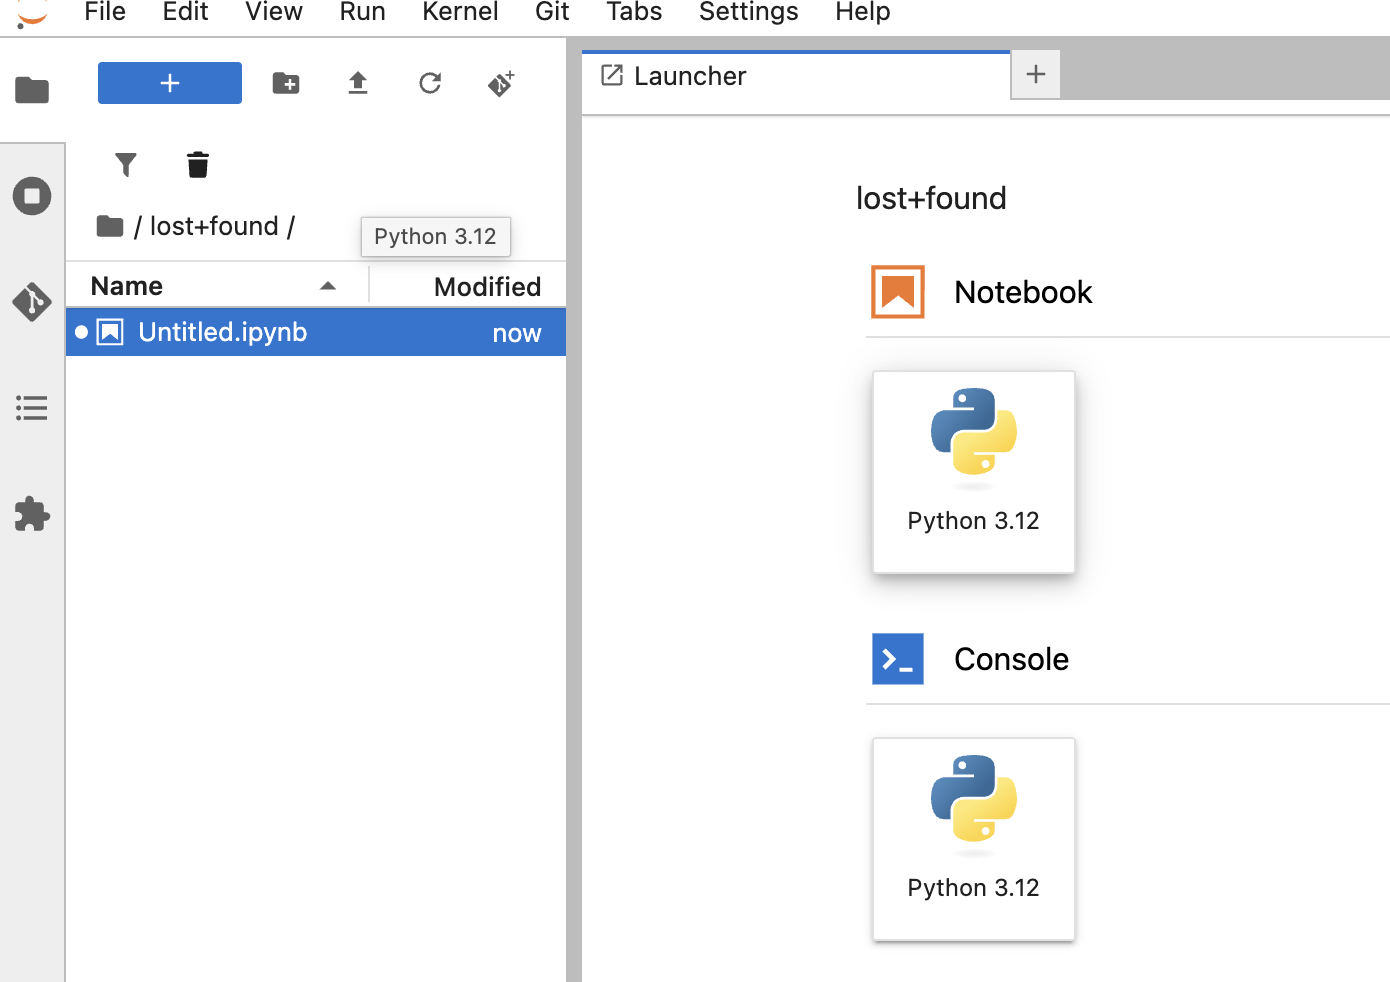Click the blue new launcher button
1390x982 pixels.
point(170,83)
